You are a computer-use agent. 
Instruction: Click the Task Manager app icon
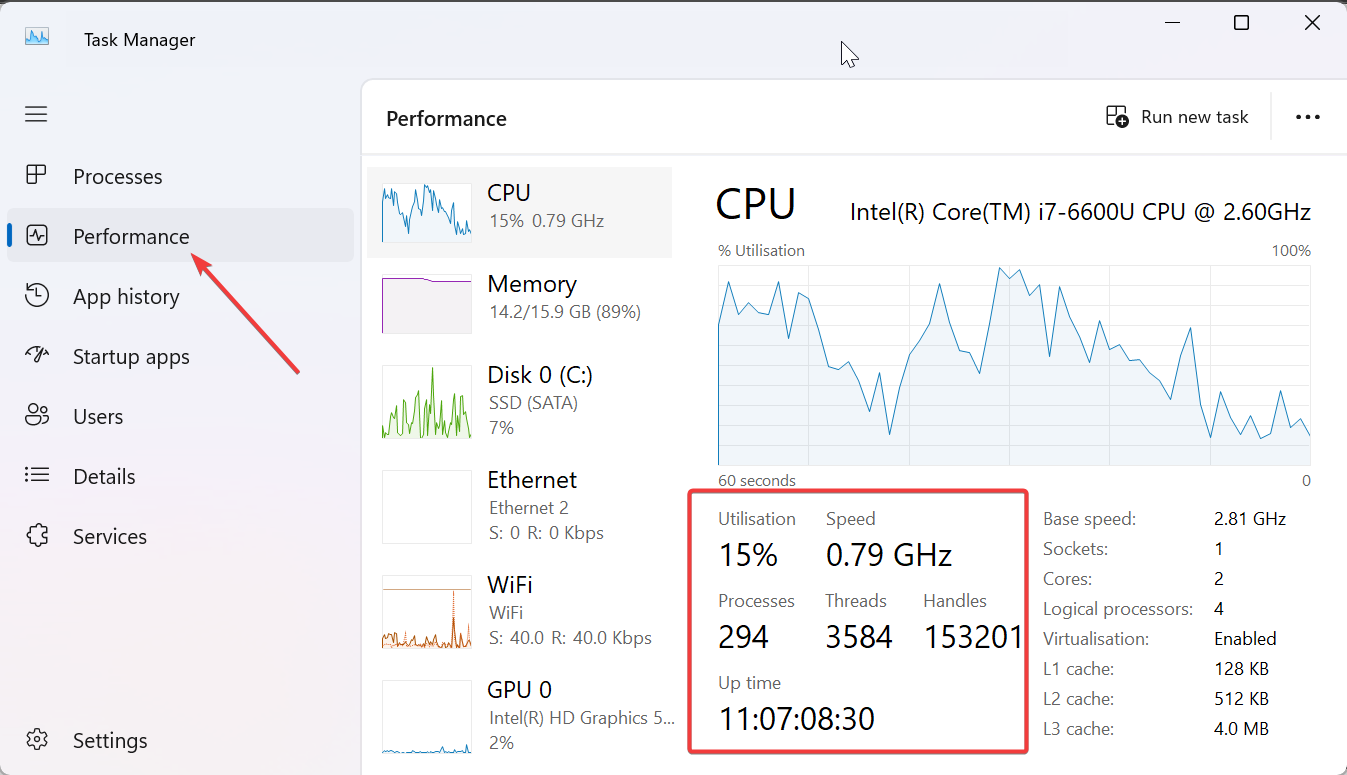(x=37, y=38)
